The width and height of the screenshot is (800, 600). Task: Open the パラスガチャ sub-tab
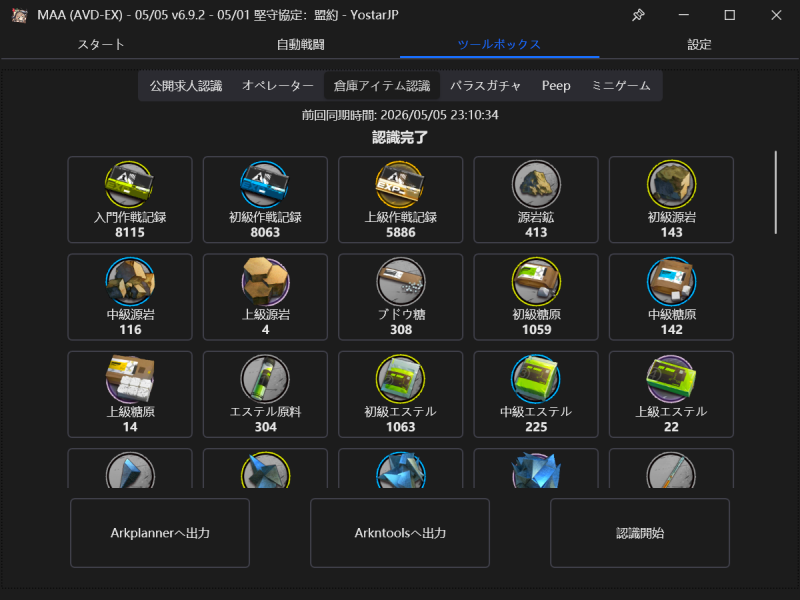(x=485, y=86)
